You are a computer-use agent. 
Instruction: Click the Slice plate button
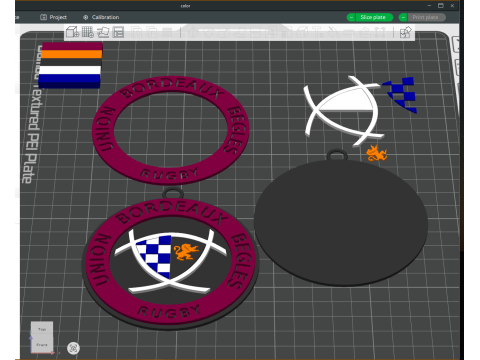373,17
